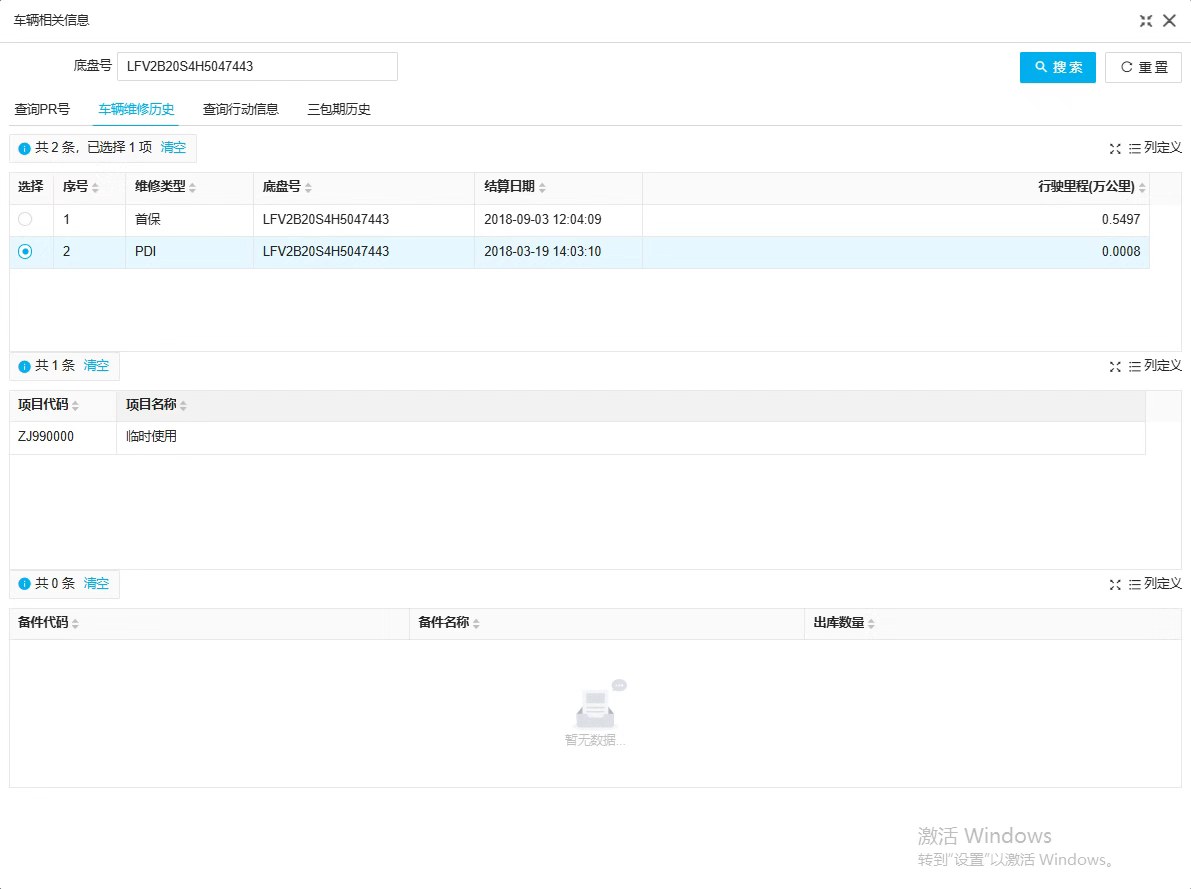The height and width of the screenshot is (889, 1191).
Task: Expand the 备件代码 table fullscreen icon
Action: click(x=1115, y=585)
